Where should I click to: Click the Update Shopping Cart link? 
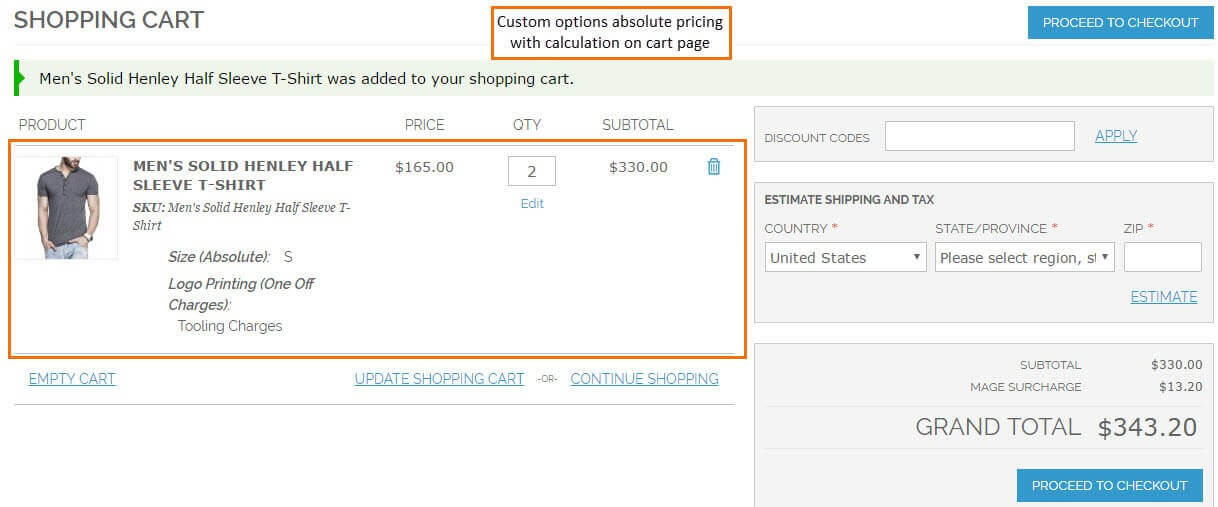coord(439,379)
